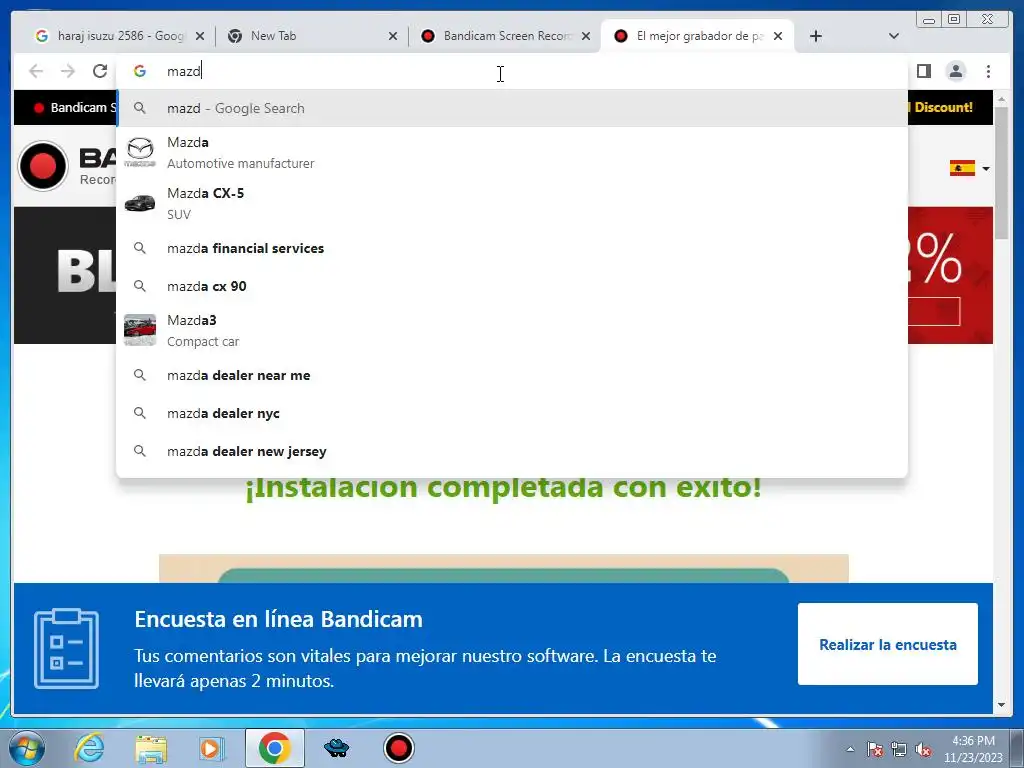This screenshot has width=1024, height=768.
Task: Click the Mazda logo thumbnail
Action: 140,152
